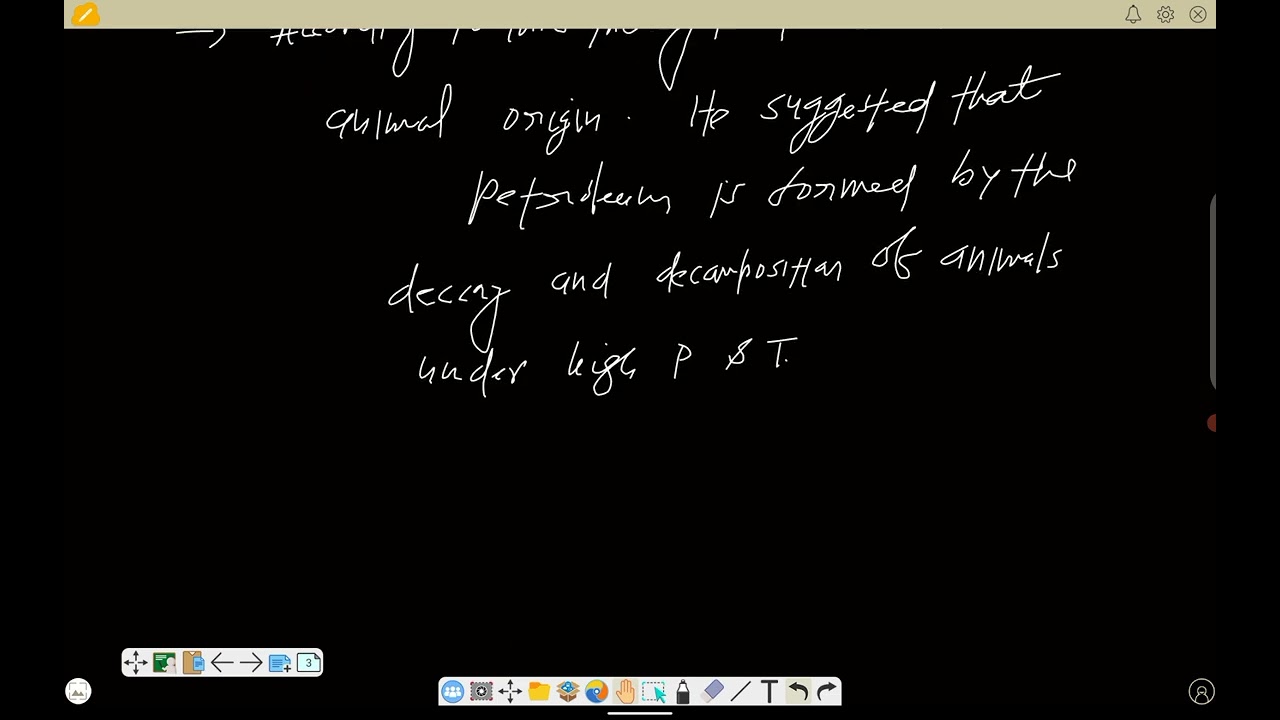Open the user profile icon at the lower right

pos(1201,691)
